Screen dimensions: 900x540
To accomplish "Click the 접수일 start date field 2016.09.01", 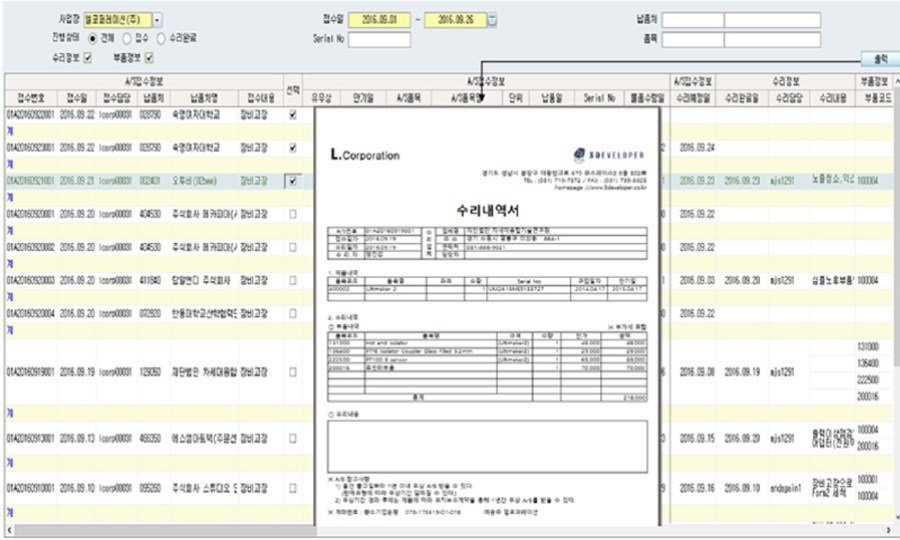I will (379, 20).
